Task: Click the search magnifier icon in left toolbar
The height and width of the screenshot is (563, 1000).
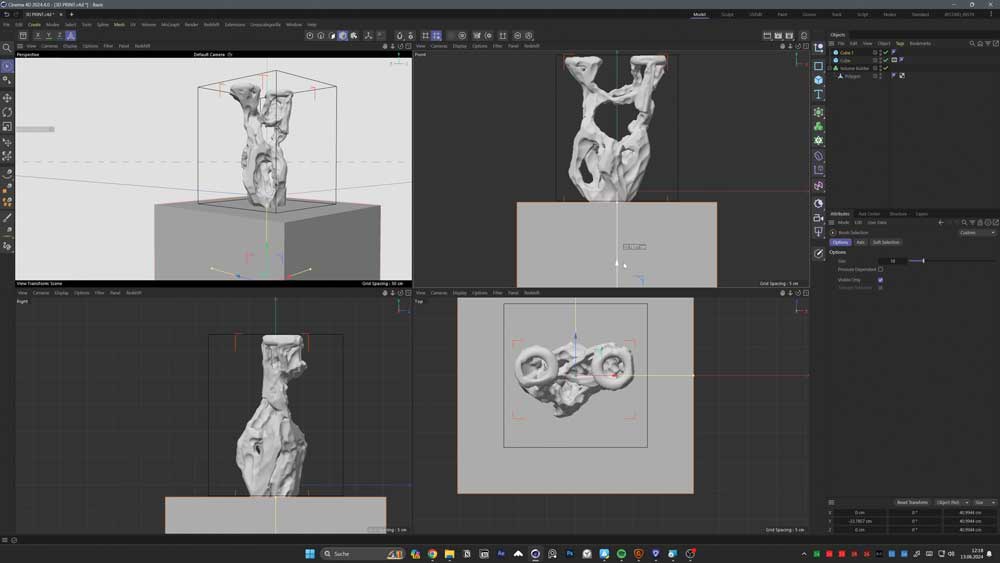Action: click(7, 48)
